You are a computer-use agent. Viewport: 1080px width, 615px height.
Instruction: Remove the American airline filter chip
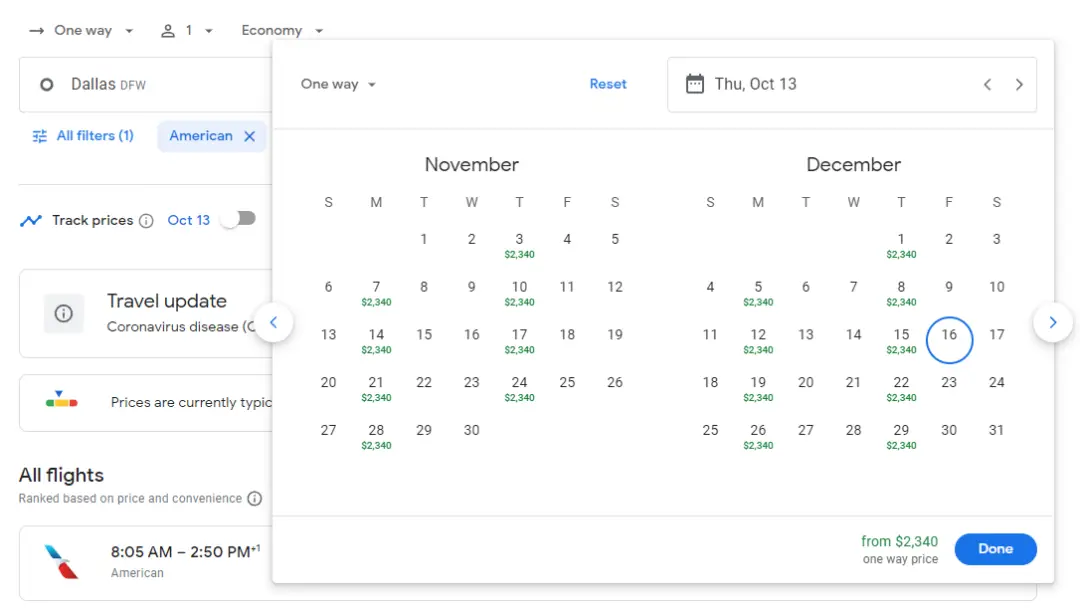click(250, 136)
